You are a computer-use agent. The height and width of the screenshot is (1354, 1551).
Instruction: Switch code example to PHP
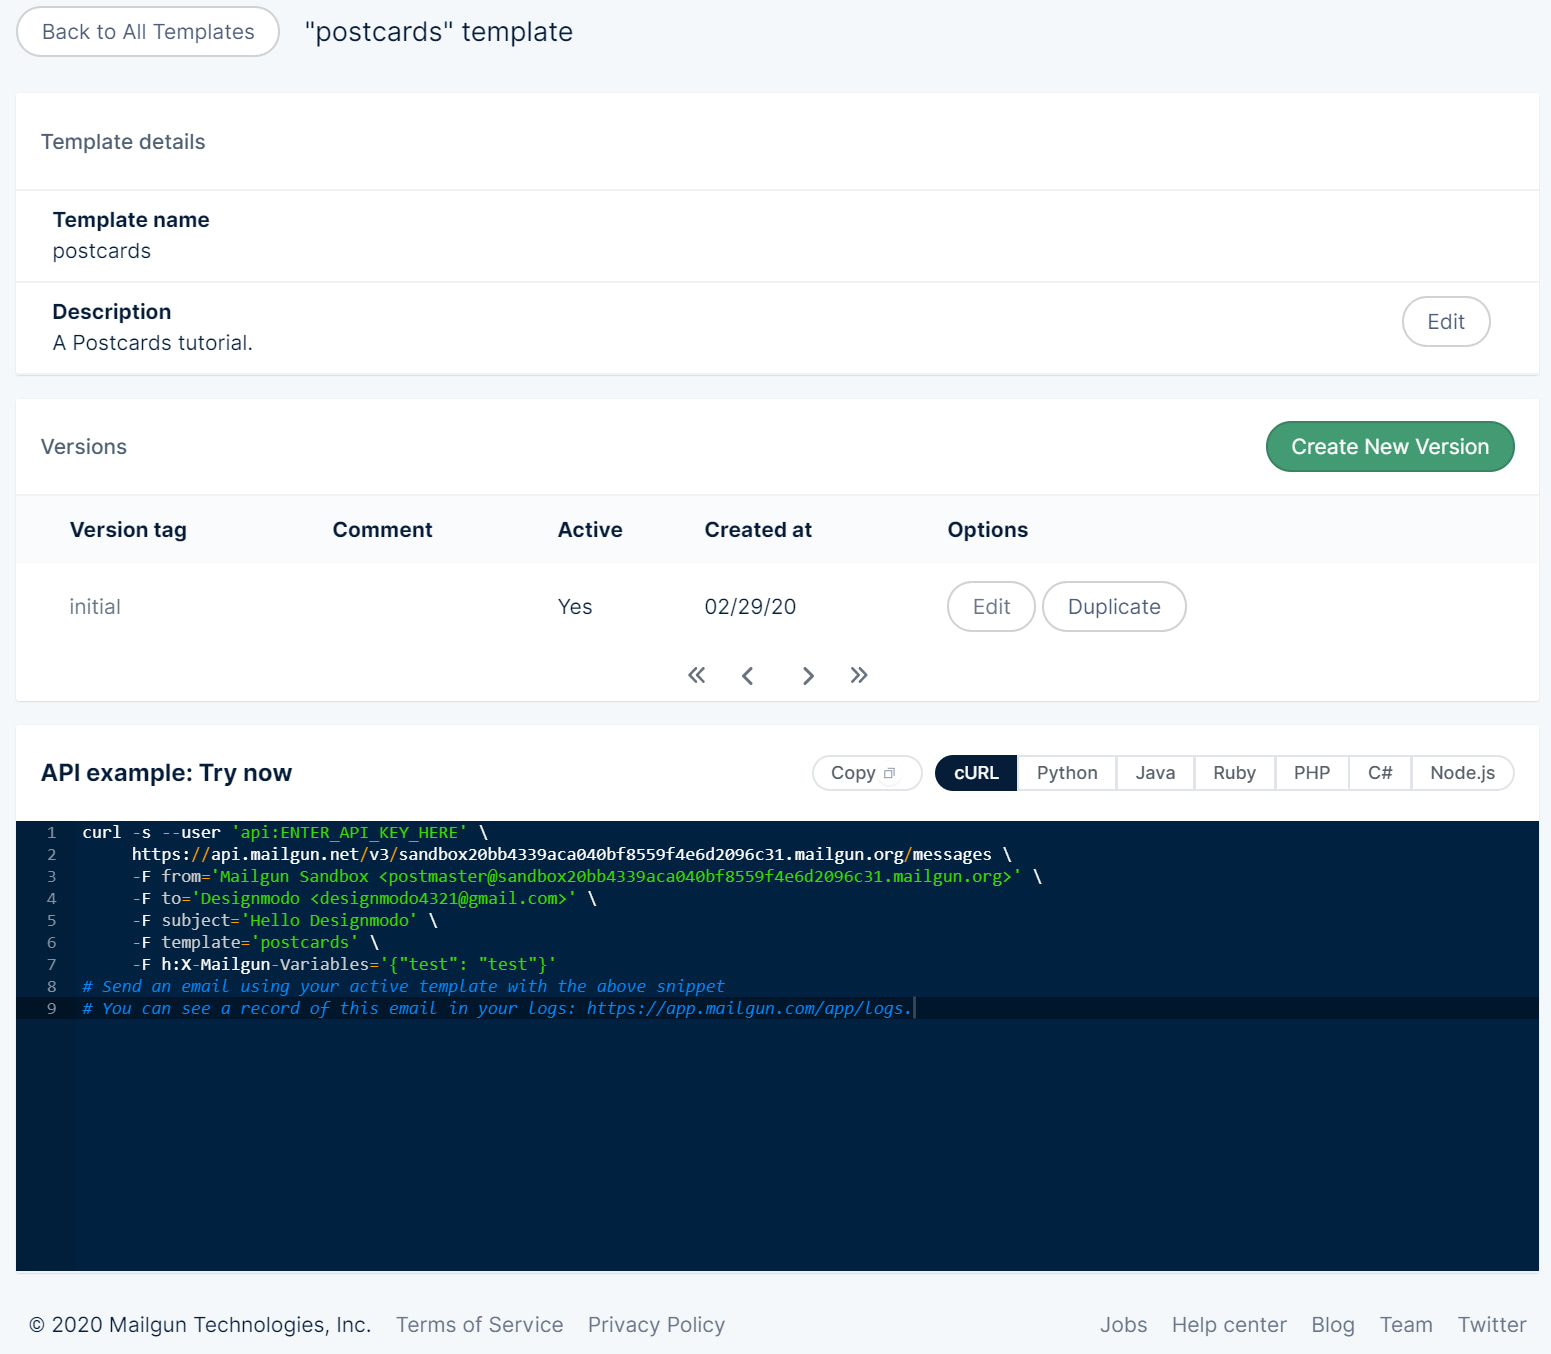(x=1312, y=773)
